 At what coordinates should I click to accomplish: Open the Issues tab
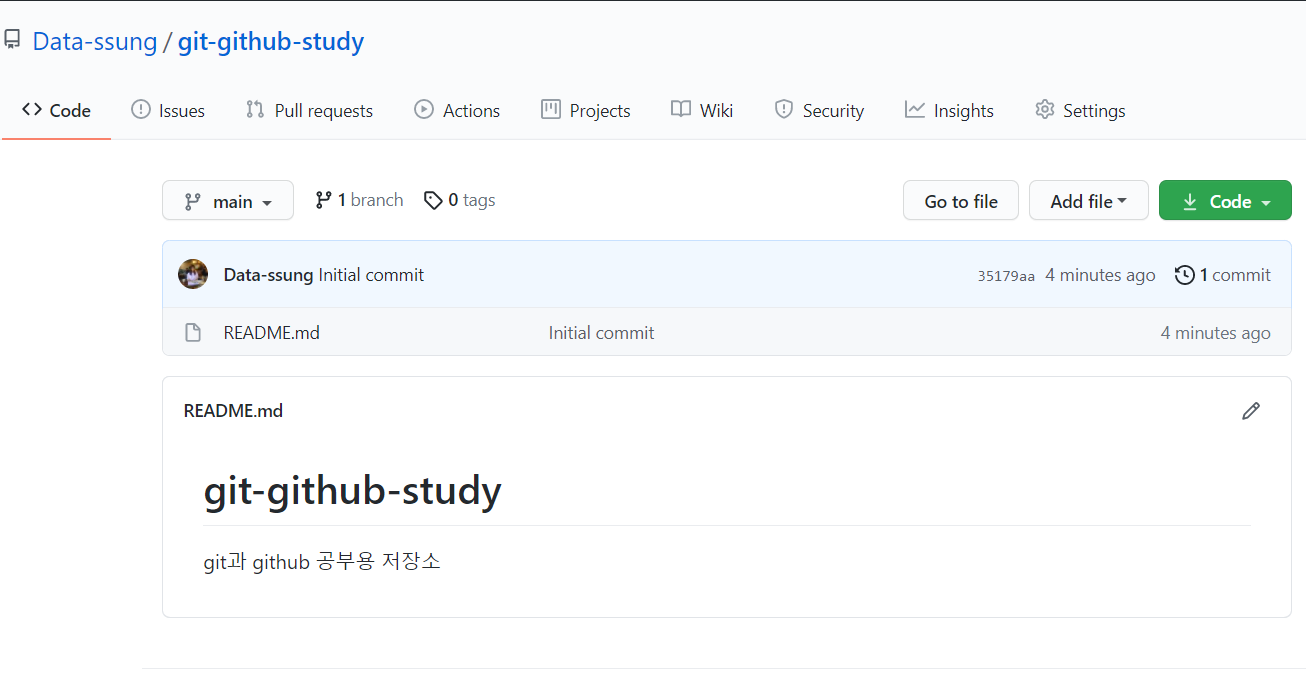pos(168,111)
